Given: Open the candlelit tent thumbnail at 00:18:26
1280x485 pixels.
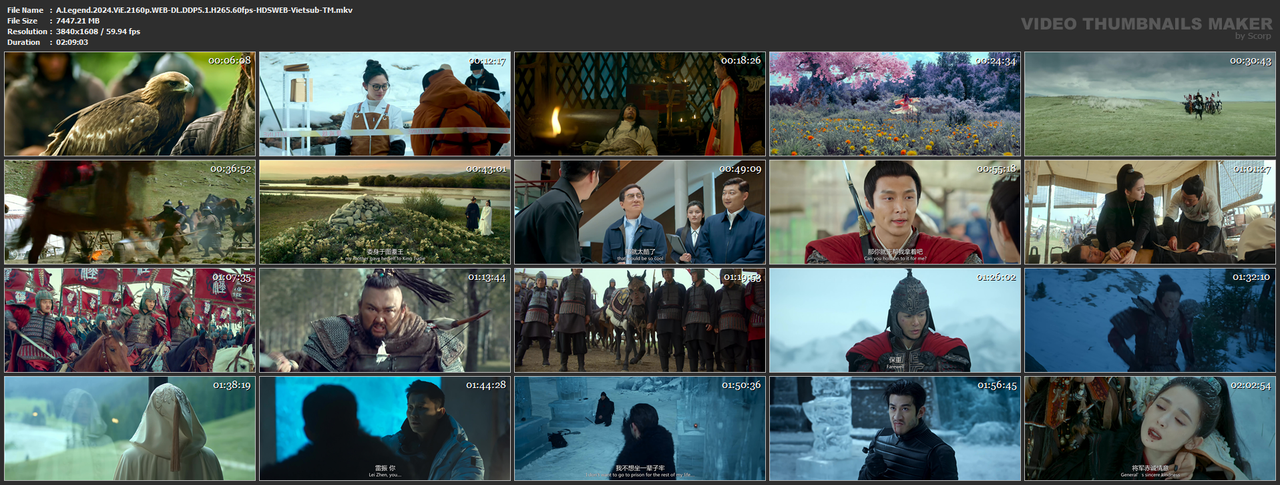Looking at the screenshot, I should [640, 104].
